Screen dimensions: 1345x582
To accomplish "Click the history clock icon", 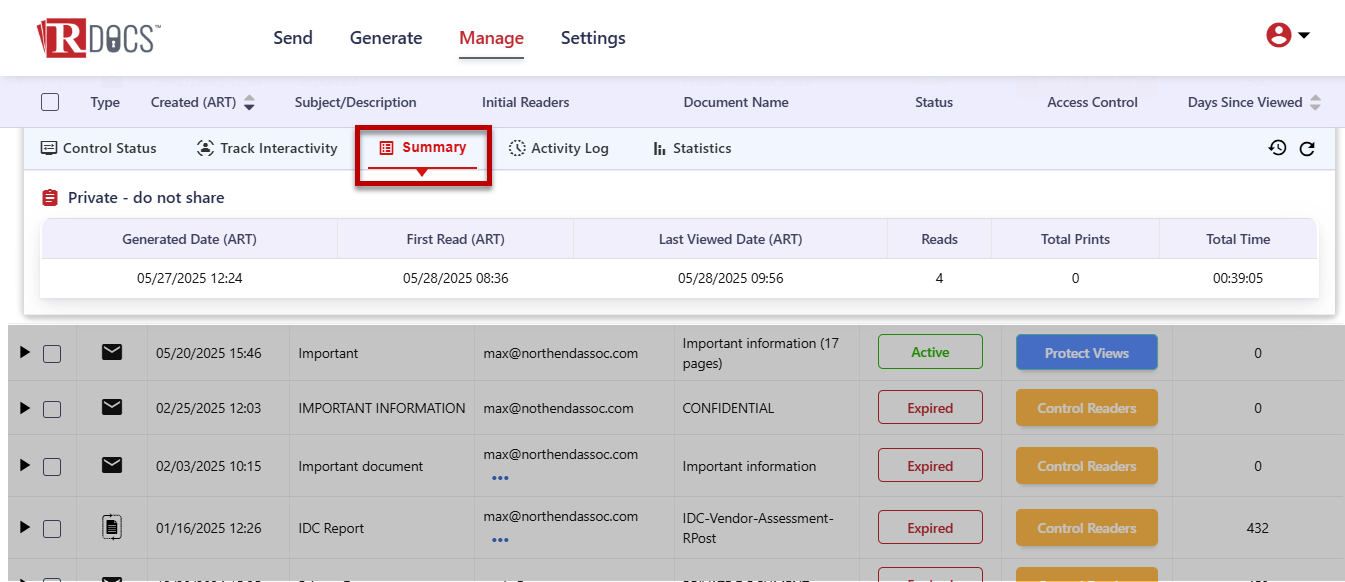I will [1277, 148].
